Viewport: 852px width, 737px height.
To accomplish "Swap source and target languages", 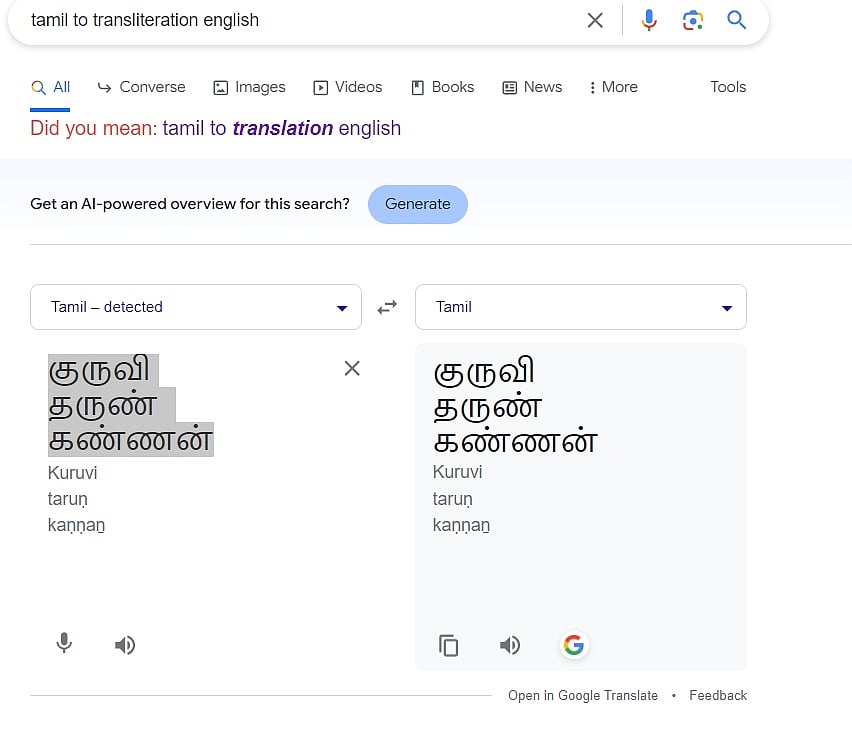I will 387,308.
